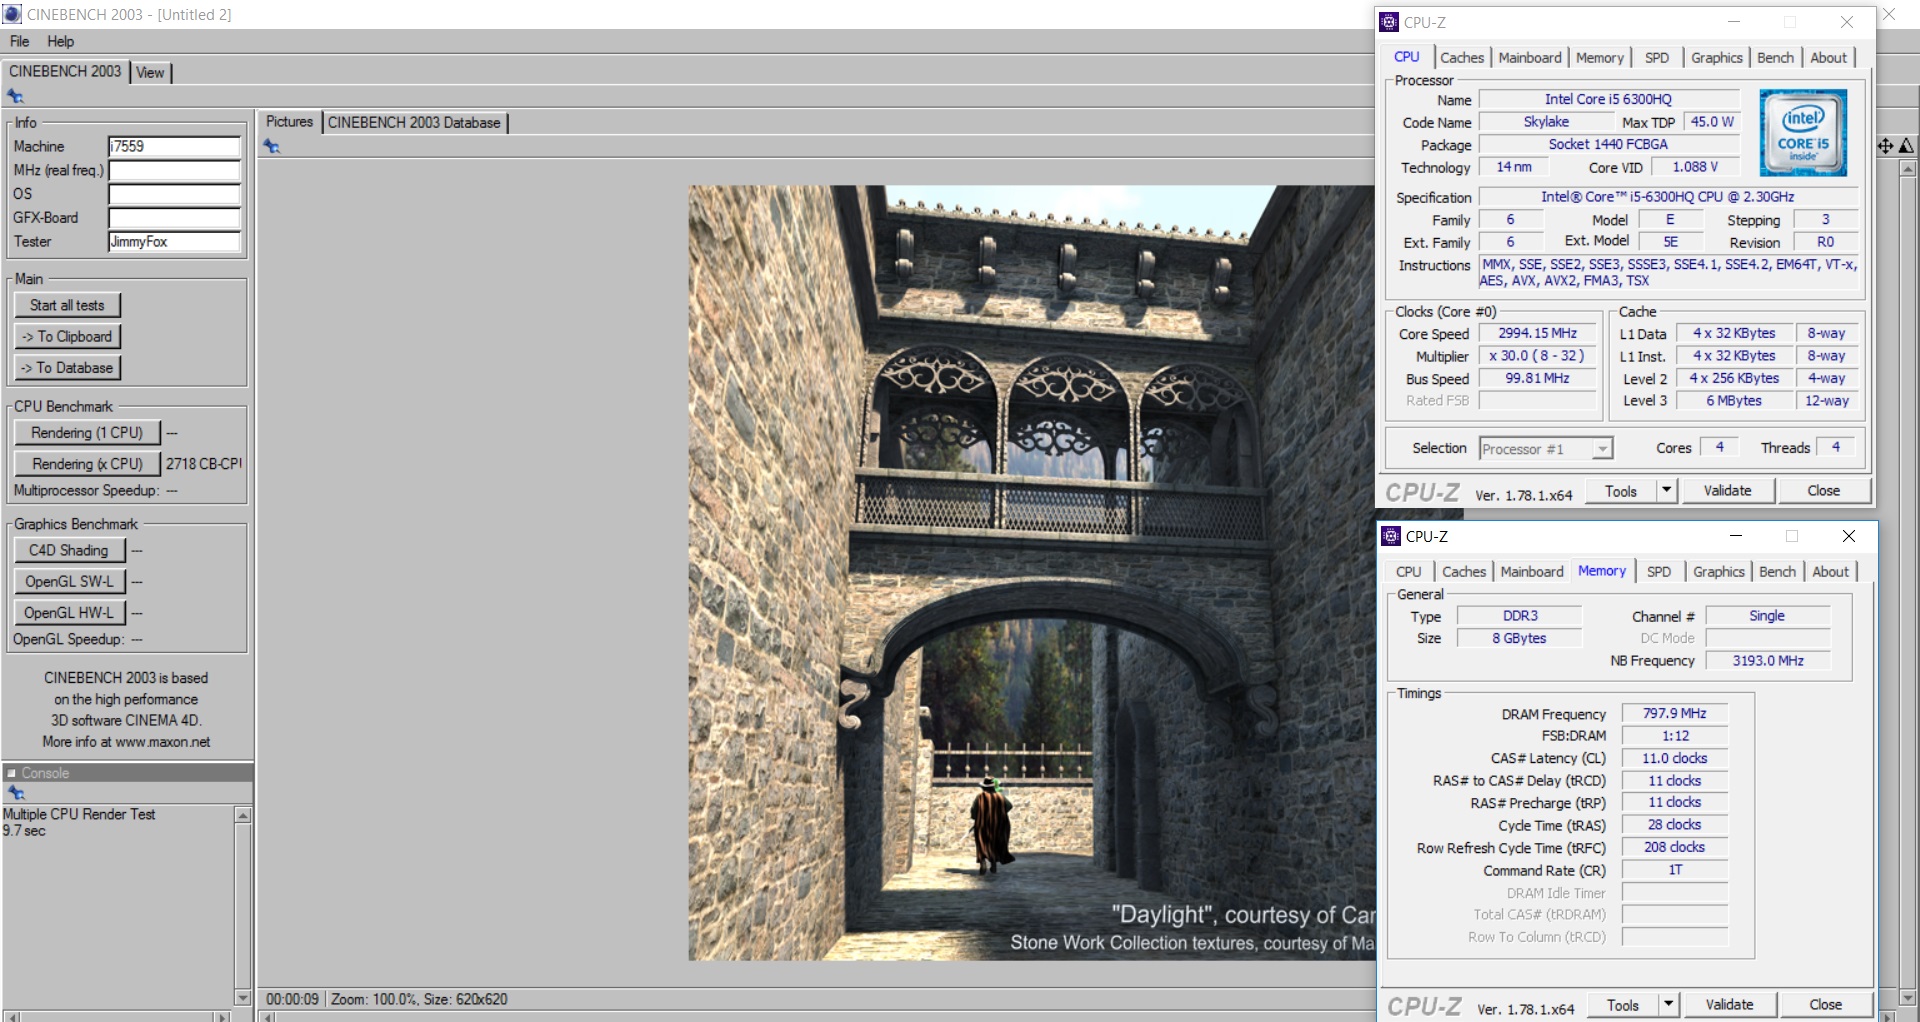The width and height of the screenshot is (1920, 1022).
Task: Start the OpenGL HW-L test
Action: point(69,612)
